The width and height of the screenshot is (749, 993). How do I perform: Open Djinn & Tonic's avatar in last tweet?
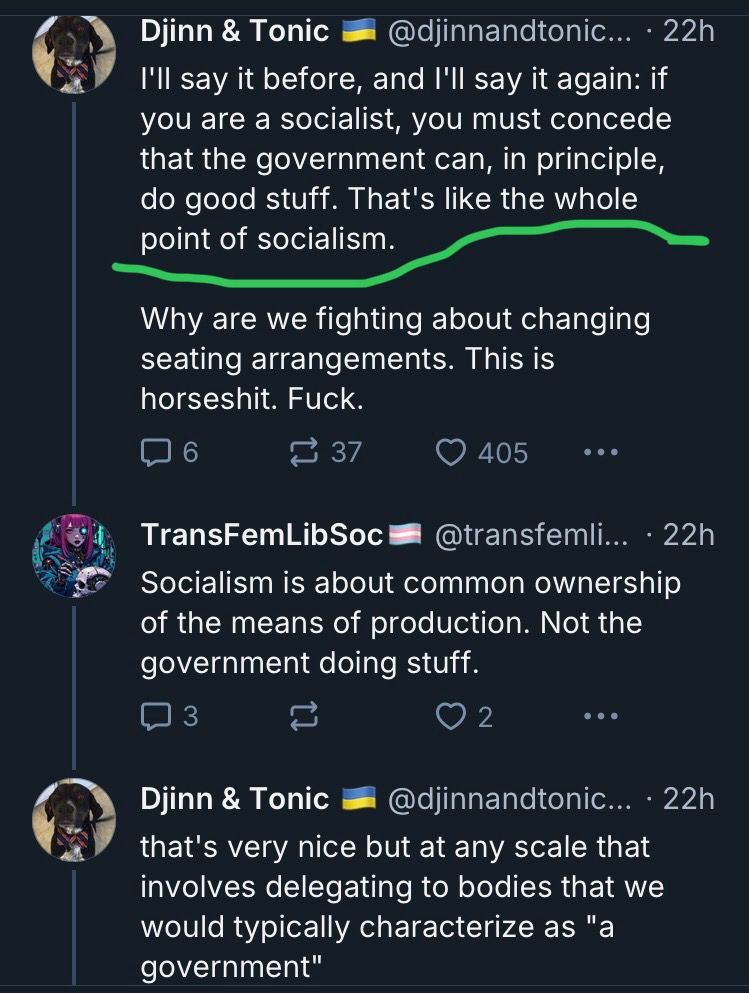pyautogui.click(x=74, y=819)
